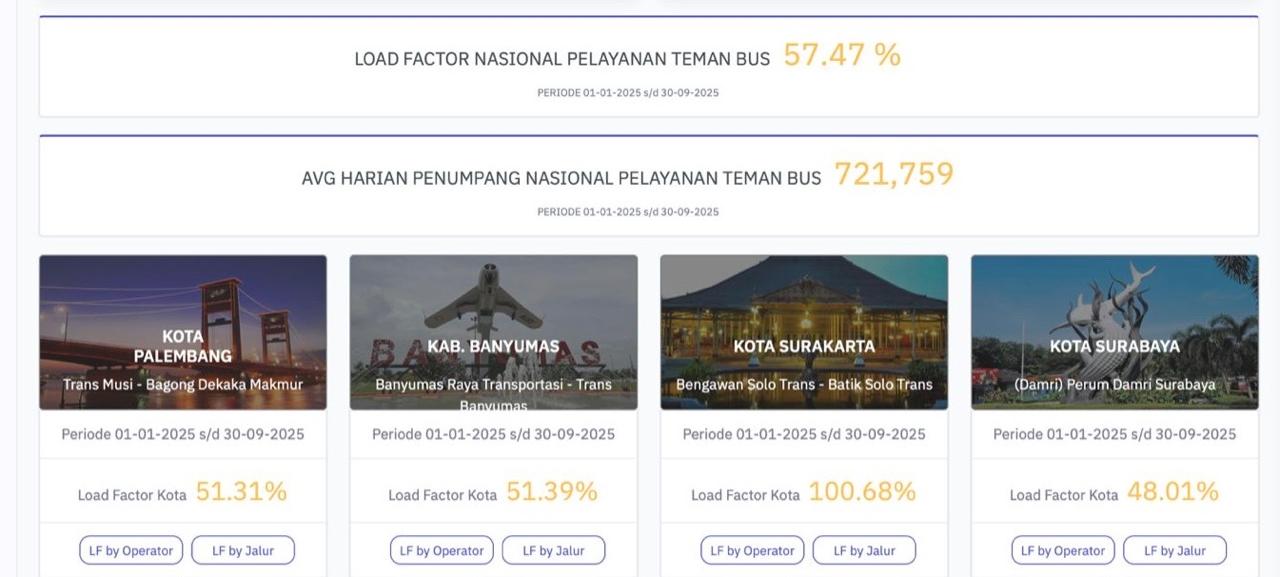Open LF by Operator for Kab. Banyumas
Viewport: 1280px width, 577px height.
(x=442, y=550)
